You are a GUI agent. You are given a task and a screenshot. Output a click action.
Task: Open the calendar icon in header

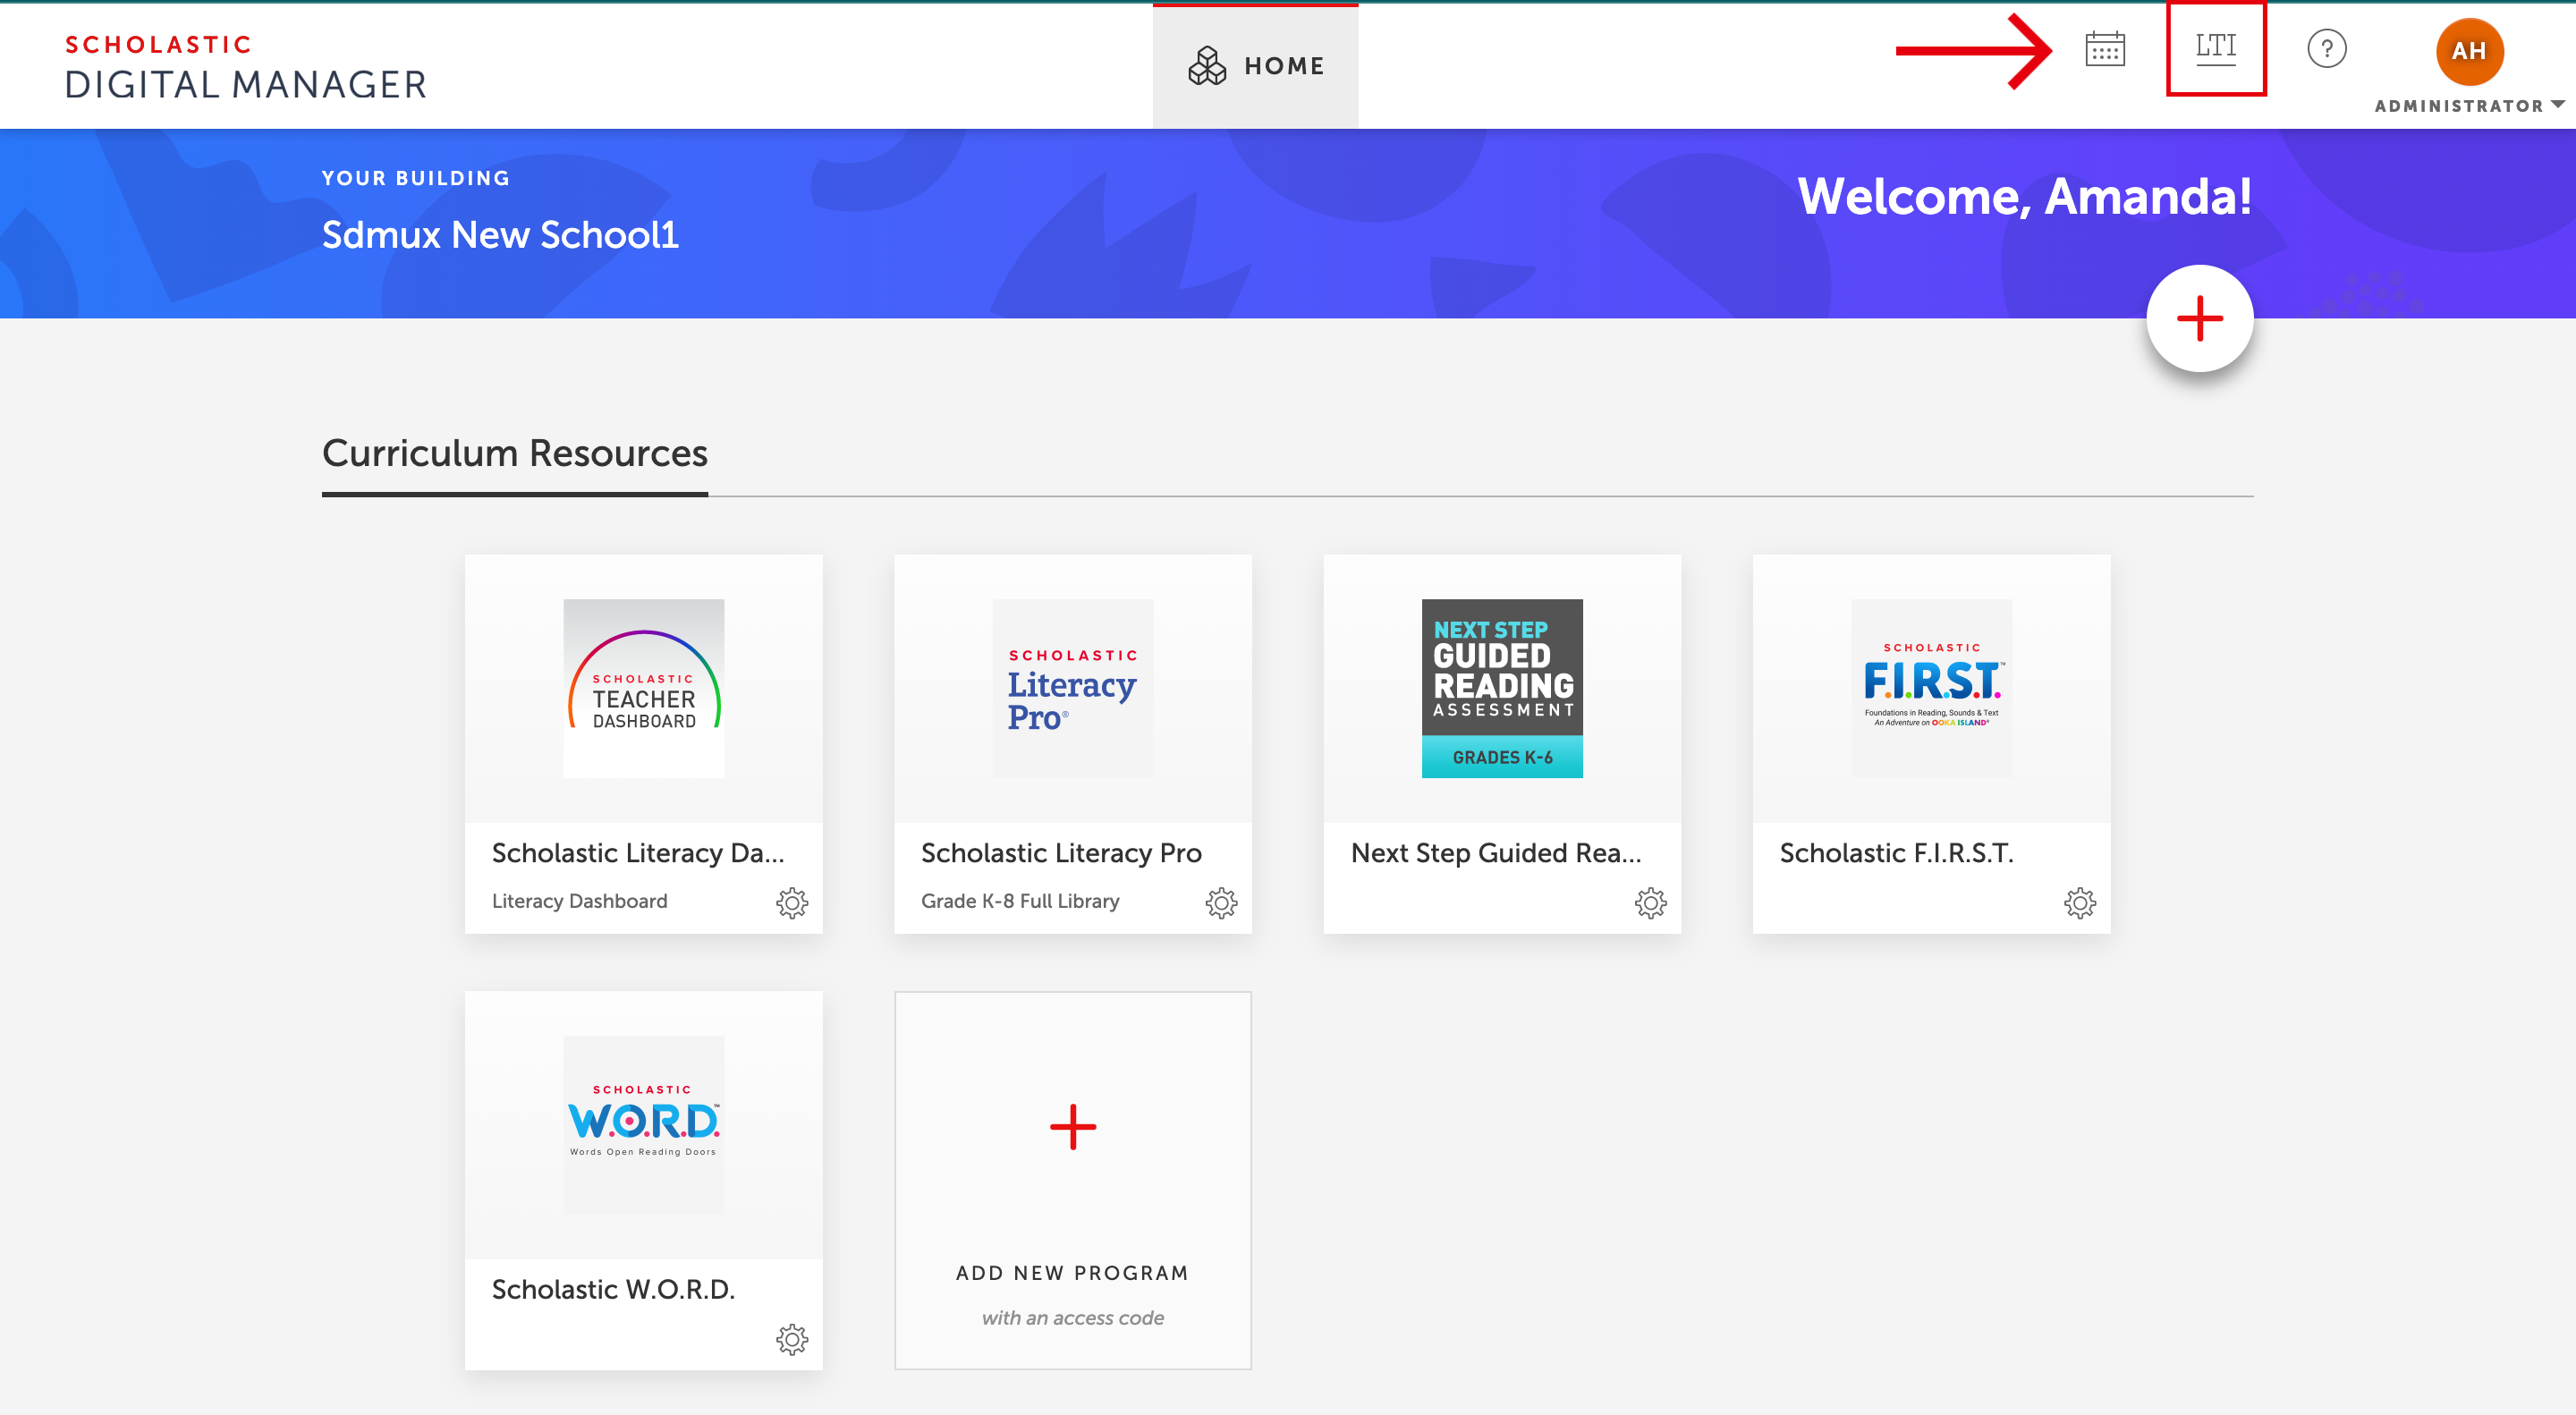pyautogui.click(x=2105, y=49)
